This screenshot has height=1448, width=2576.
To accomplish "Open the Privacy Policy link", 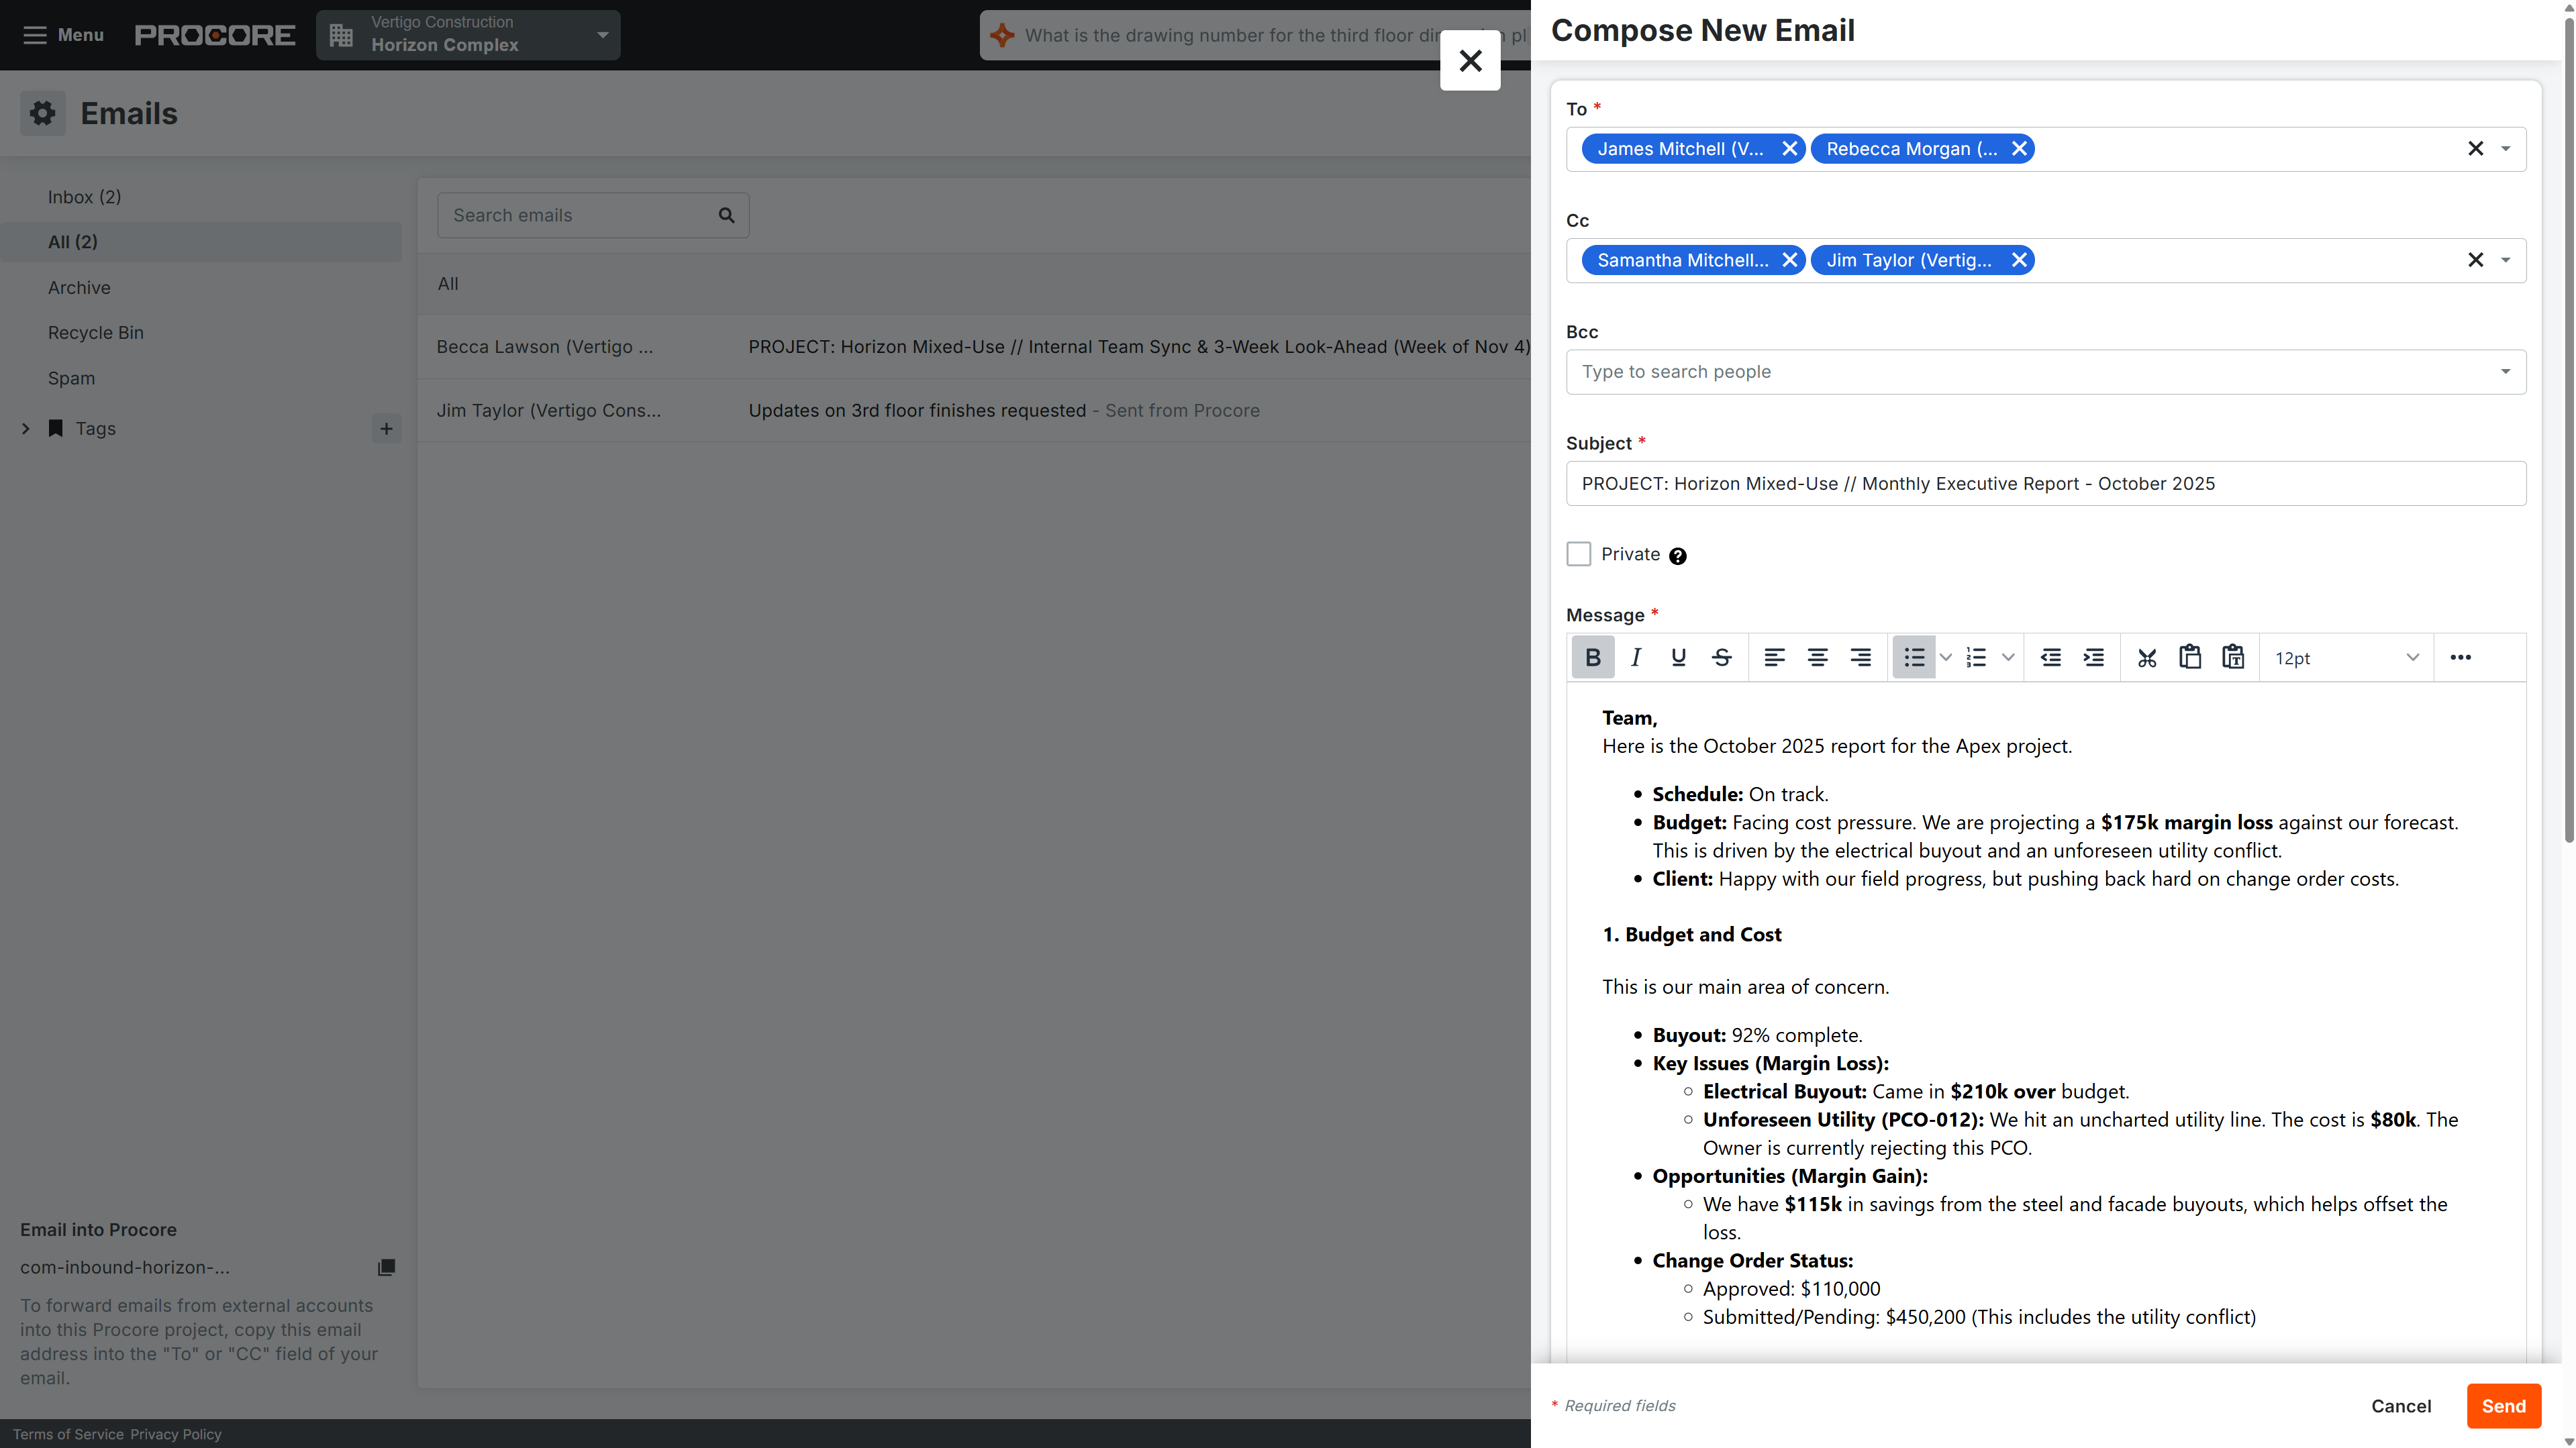I will pos(176,1433).
